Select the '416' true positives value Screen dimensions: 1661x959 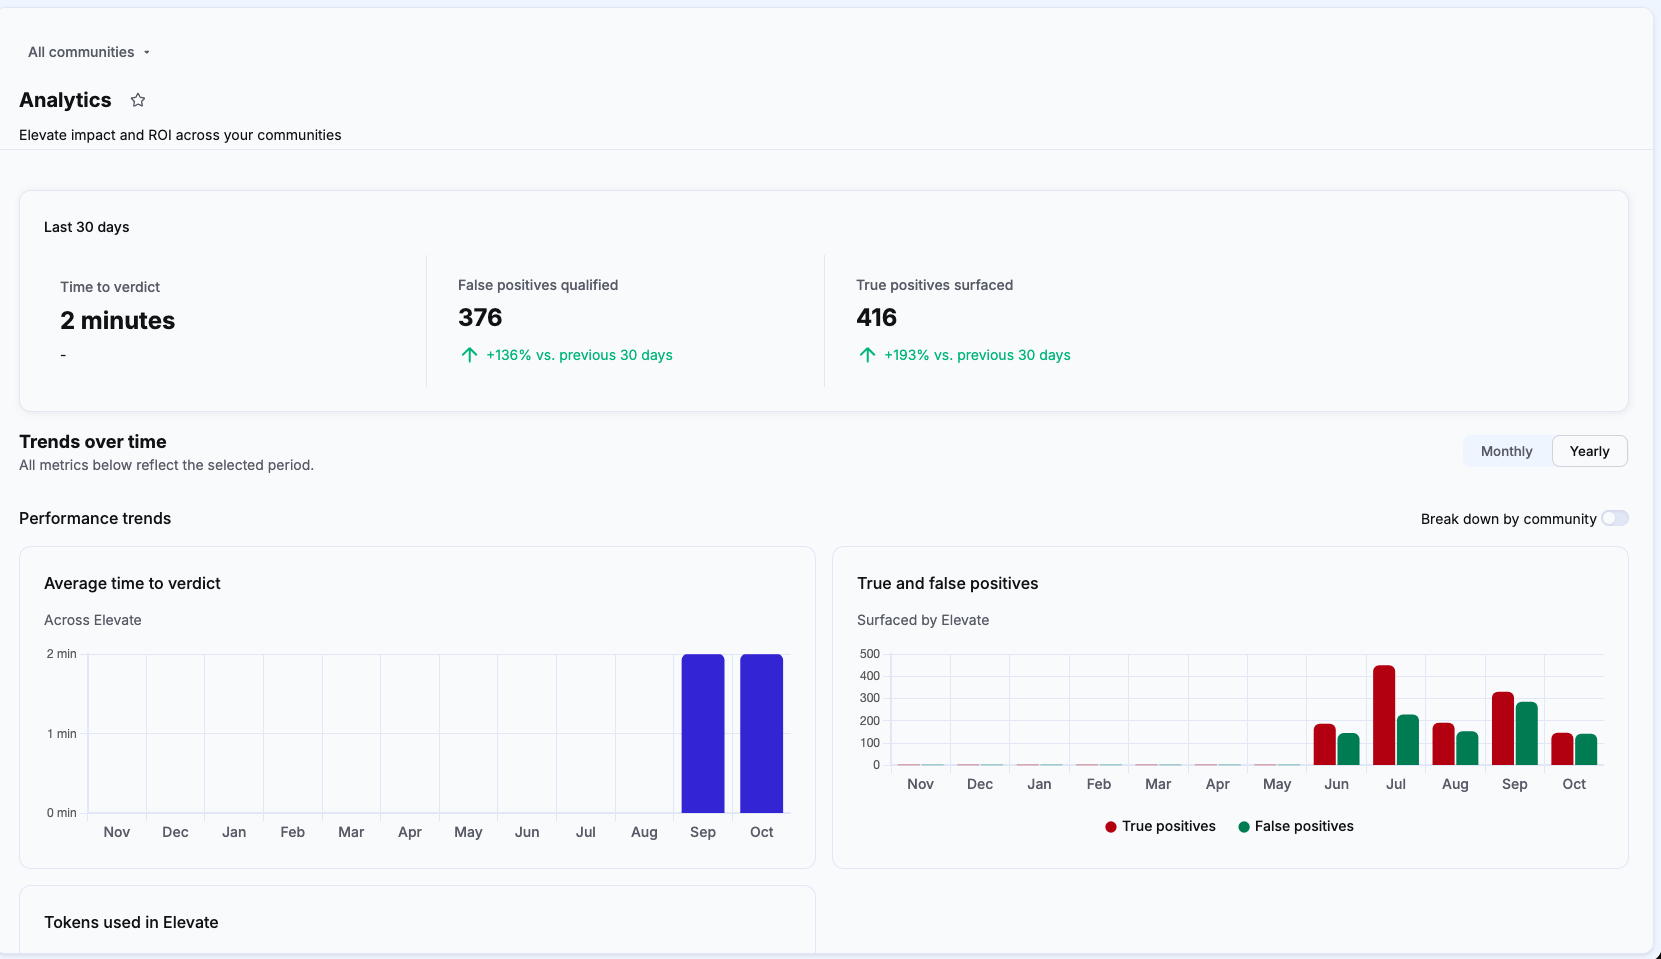coord(877,318)
